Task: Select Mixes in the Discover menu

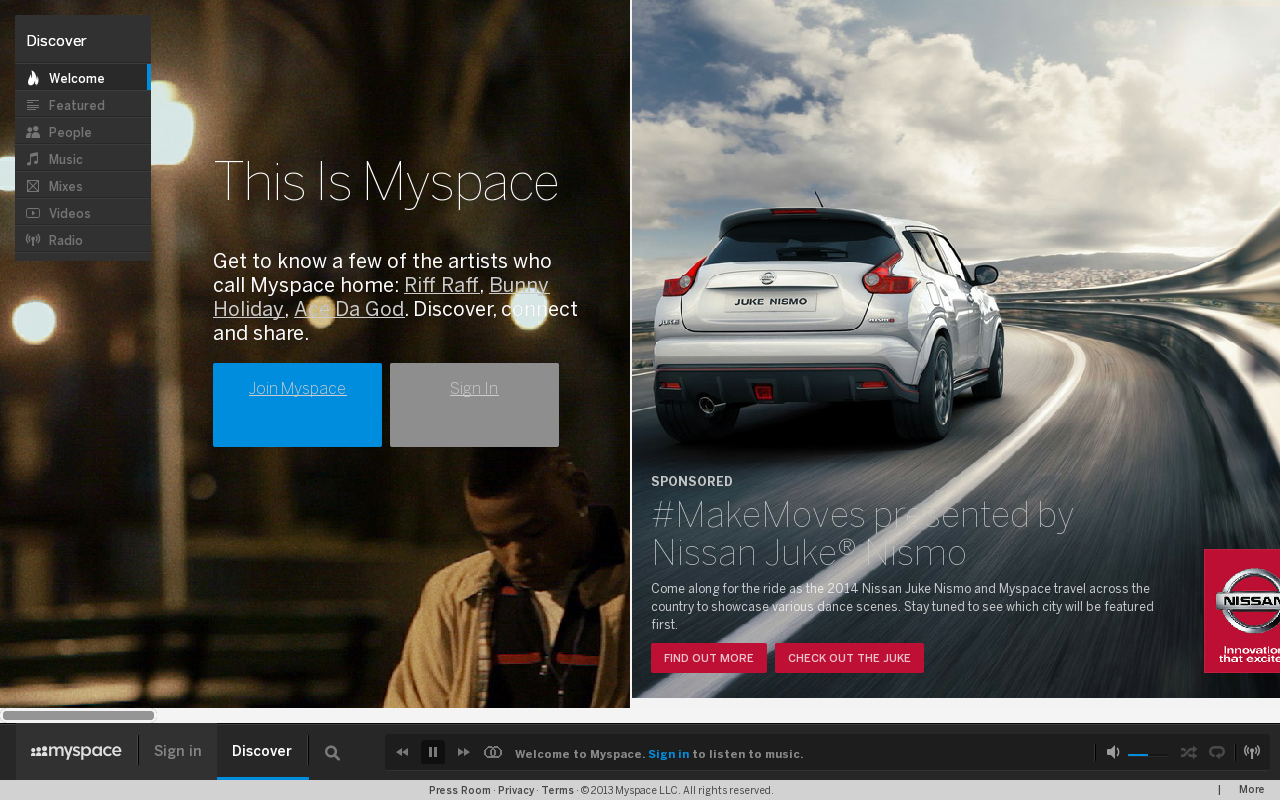Action: [83, 186]
